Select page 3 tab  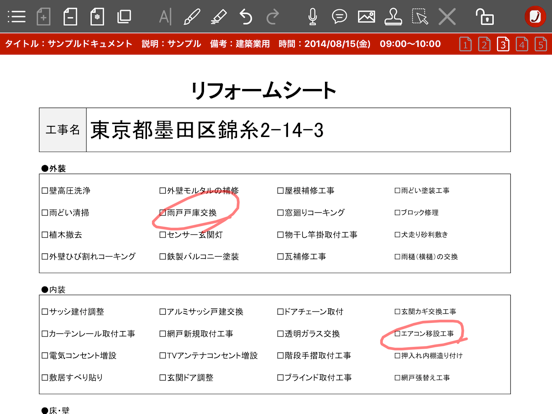pos(503,44)
